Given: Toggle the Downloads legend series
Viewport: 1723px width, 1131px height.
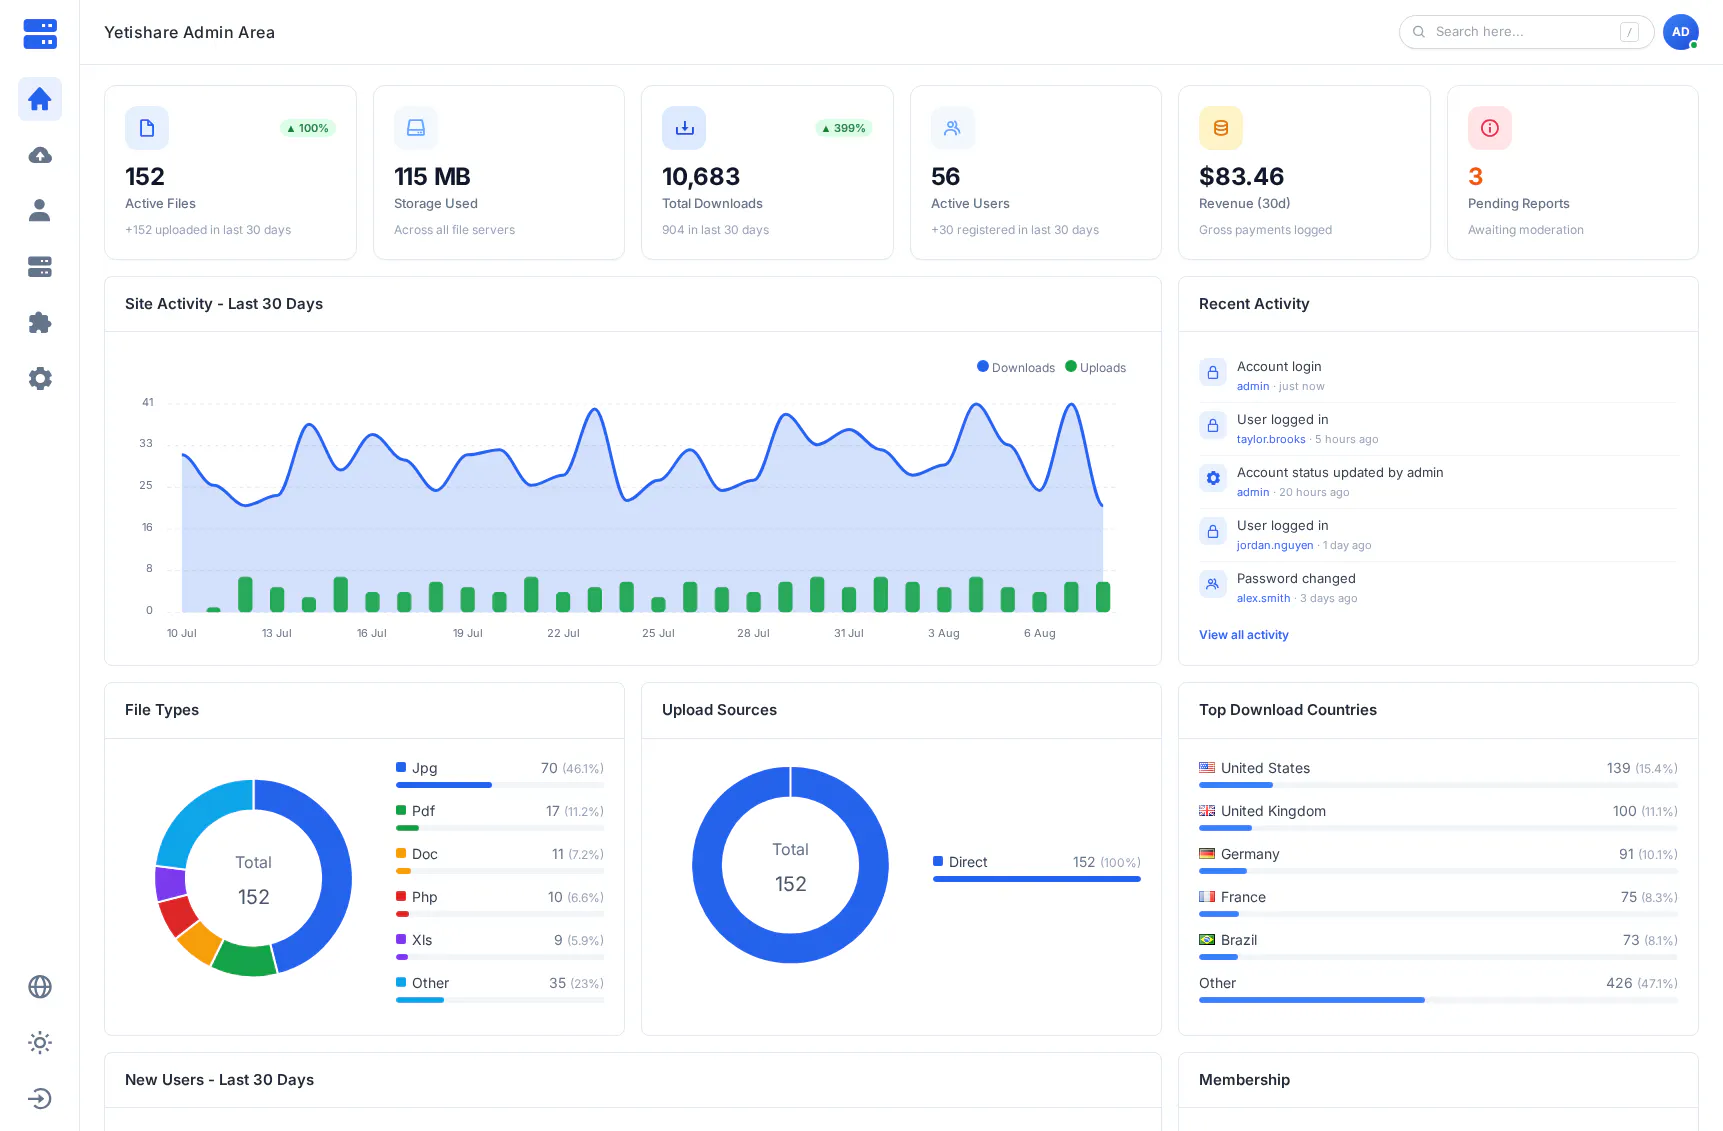Looking at the screenshot, I should tap(1016, 367).
